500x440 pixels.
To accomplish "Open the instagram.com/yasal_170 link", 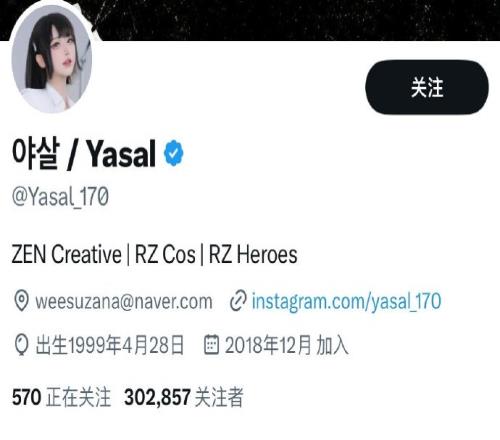I will (x=346, y=302).
